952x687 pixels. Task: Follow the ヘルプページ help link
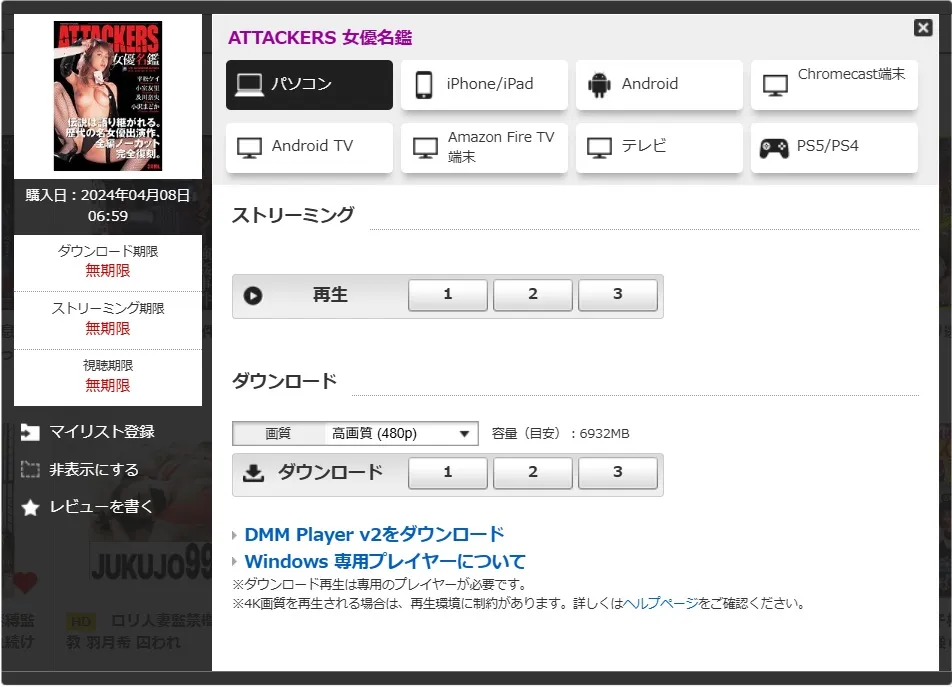coord(661,604)
